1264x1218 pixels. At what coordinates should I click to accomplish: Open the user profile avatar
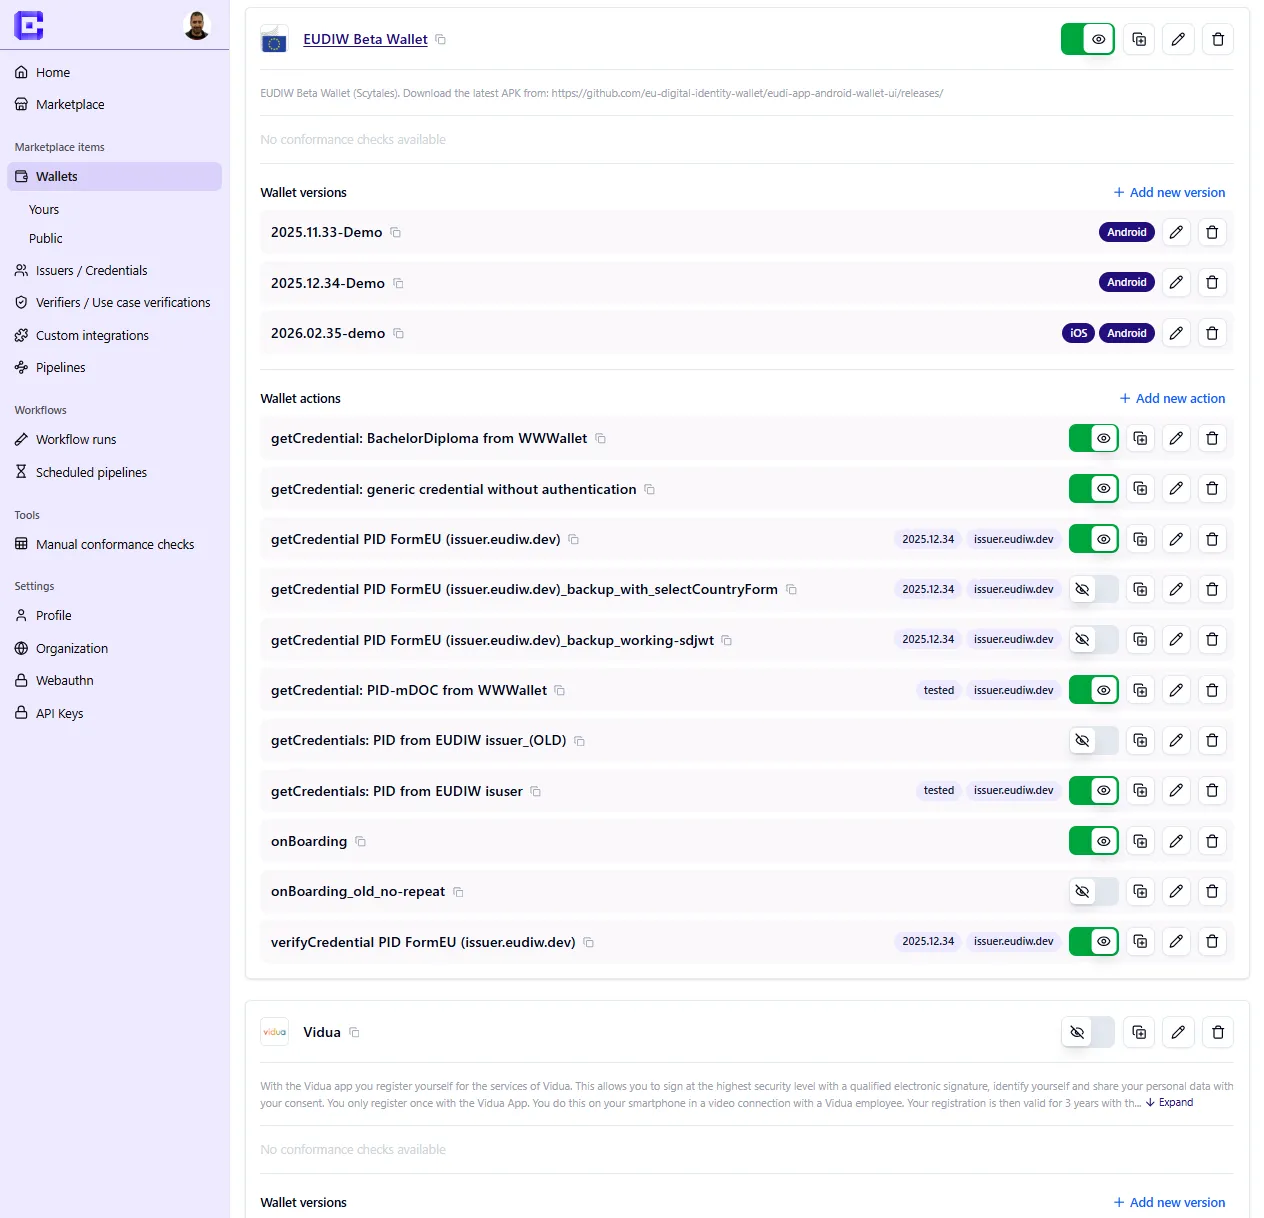click(197, 25)
